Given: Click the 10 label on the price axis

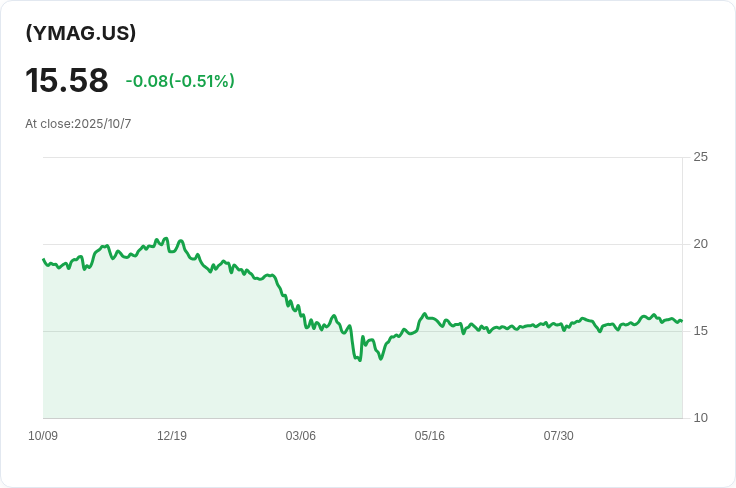Looking at the screenshot, I should [700, 418].
